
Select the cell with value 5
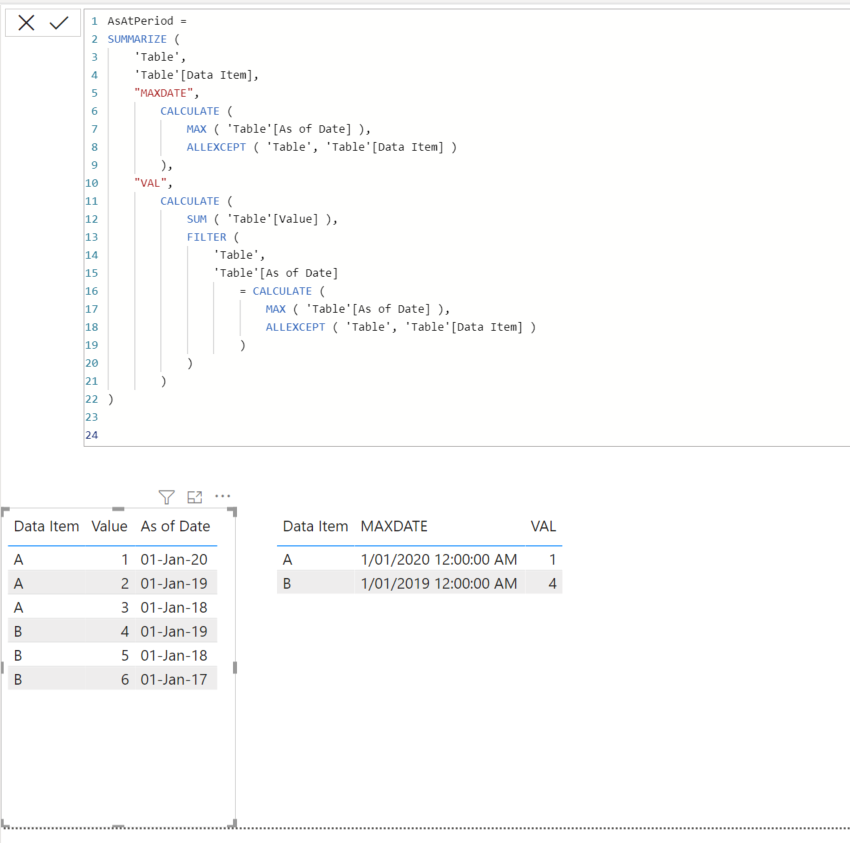(125, 655)
